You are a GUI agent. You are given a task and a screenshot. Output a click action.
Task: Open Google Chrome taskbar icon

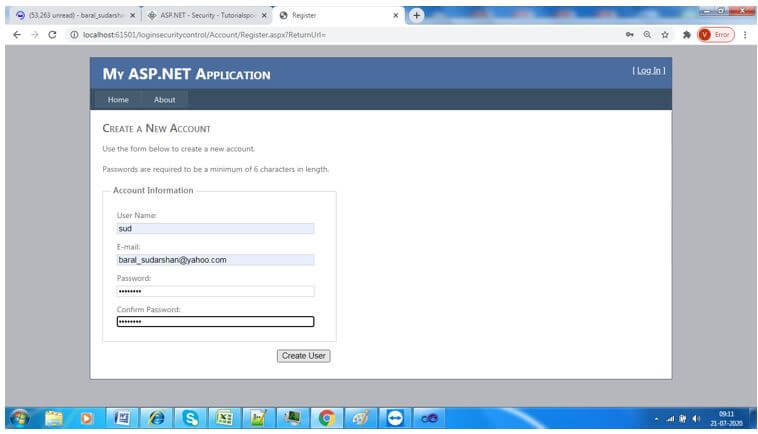326,418
